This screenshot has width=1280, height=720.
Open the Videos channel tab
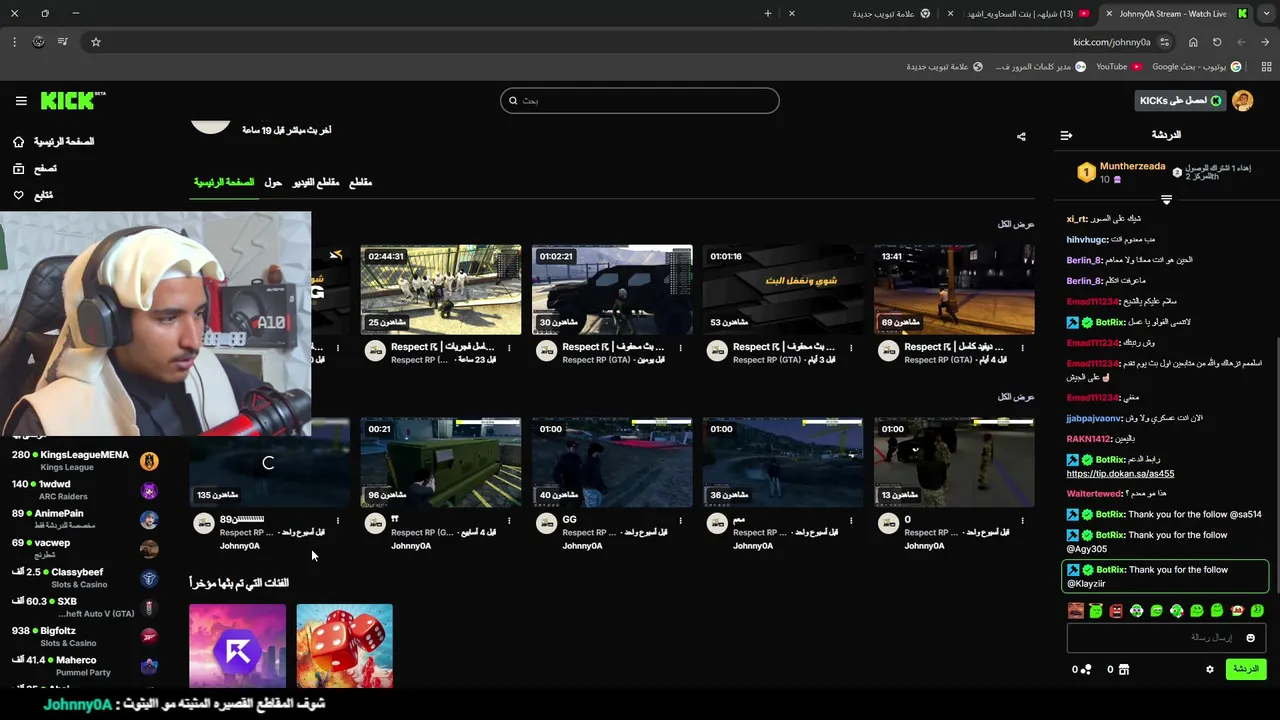tap(316, 182)
